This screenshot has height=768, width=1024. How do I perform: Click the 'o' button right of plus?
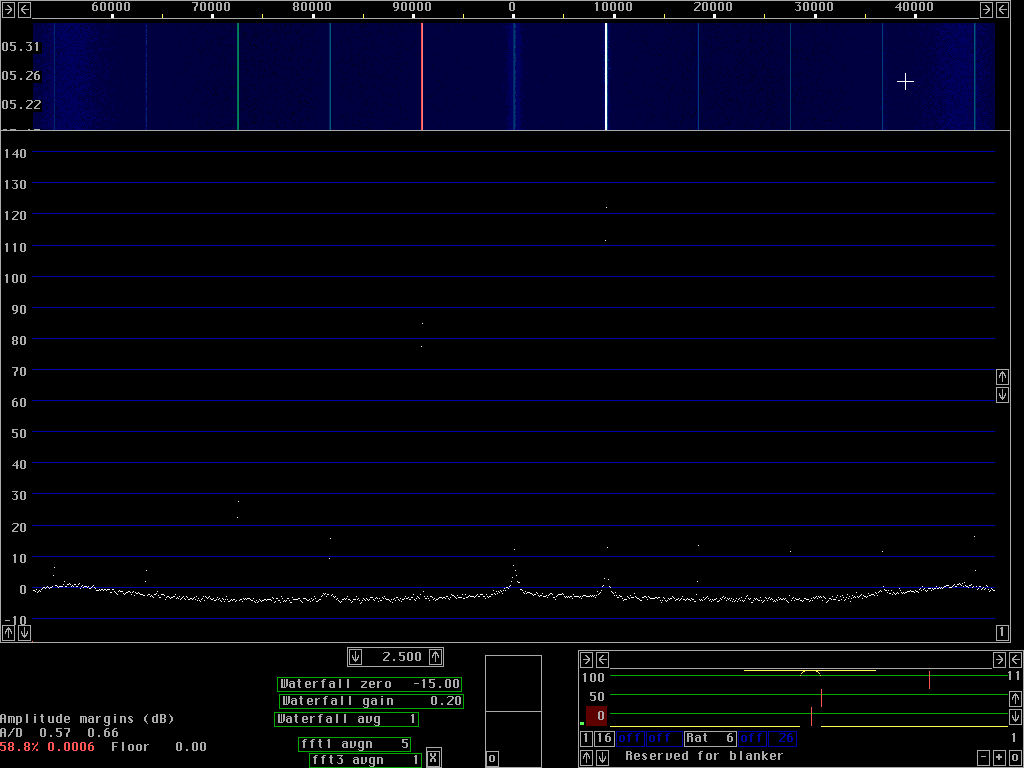pyautogui.click(x=1015, y=758)
